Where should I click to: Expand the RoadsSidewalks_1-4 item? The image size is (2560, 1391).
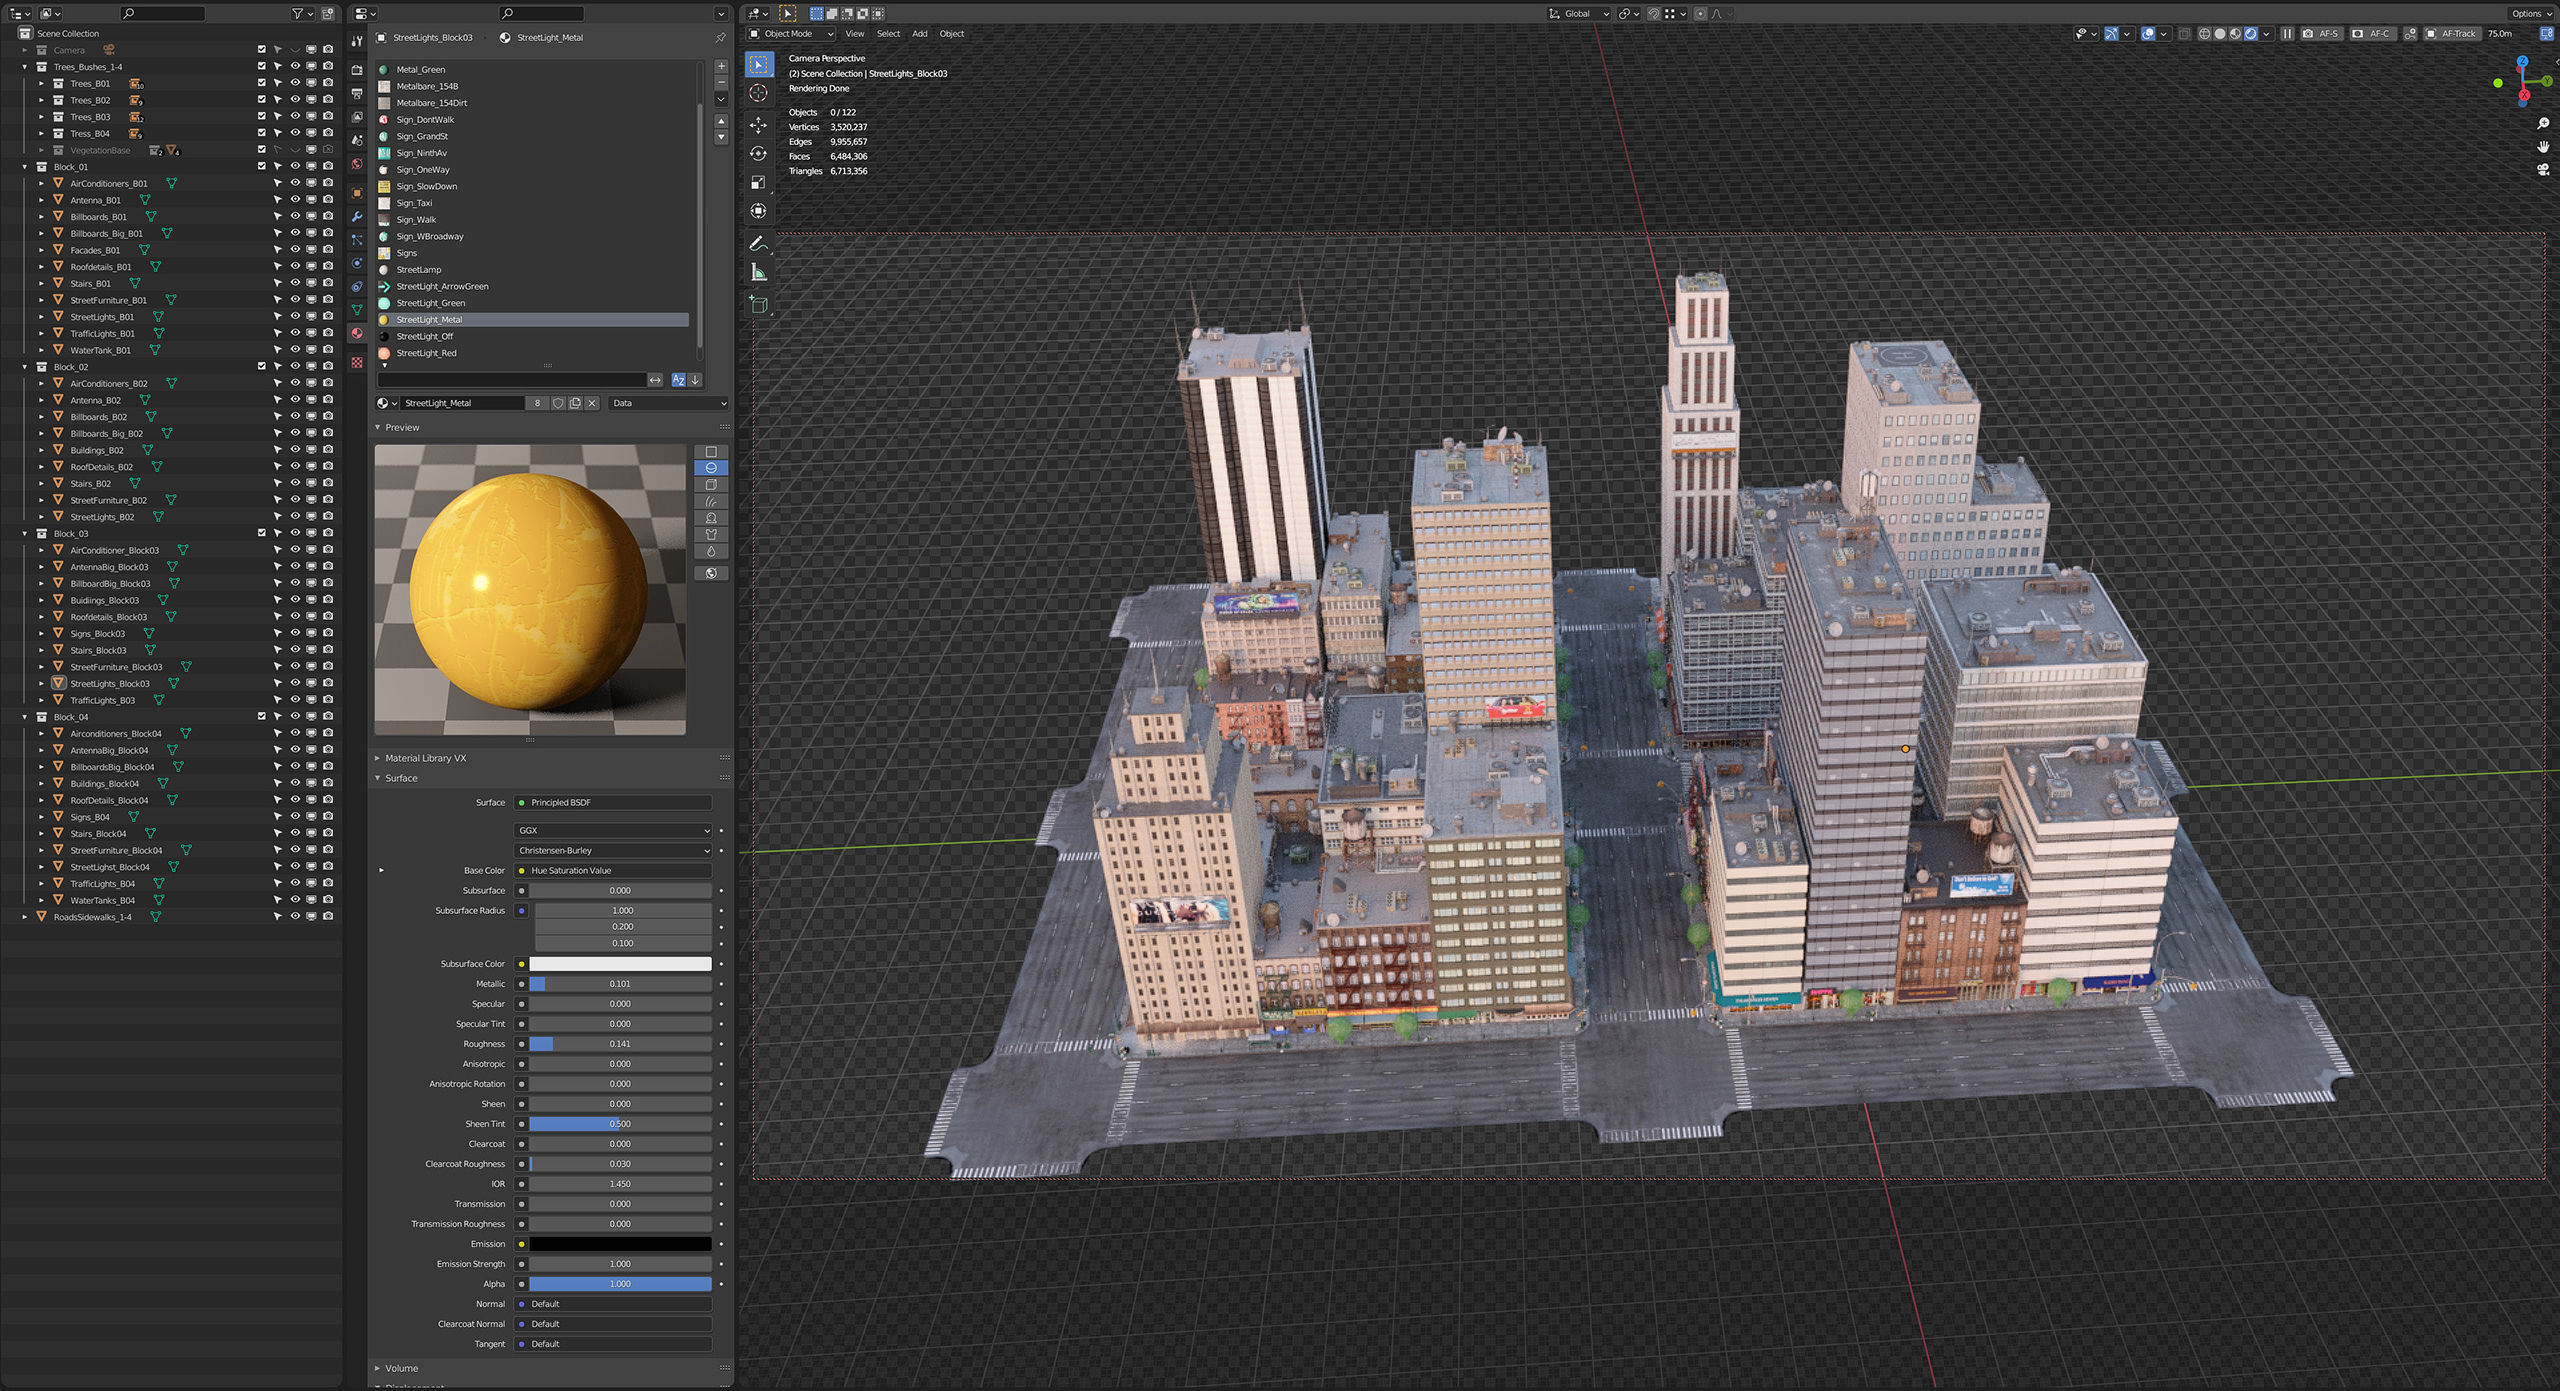point(25,917)
